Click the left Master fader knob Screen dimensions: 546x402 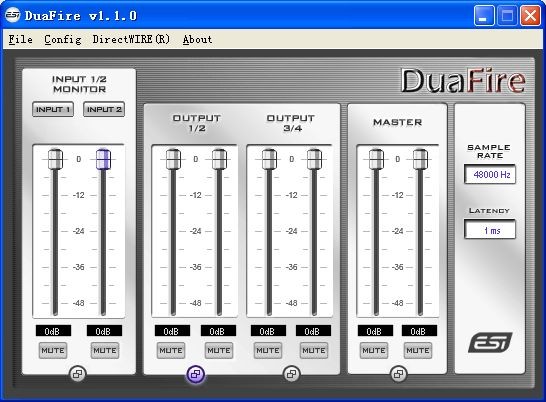tap(376, 159)
